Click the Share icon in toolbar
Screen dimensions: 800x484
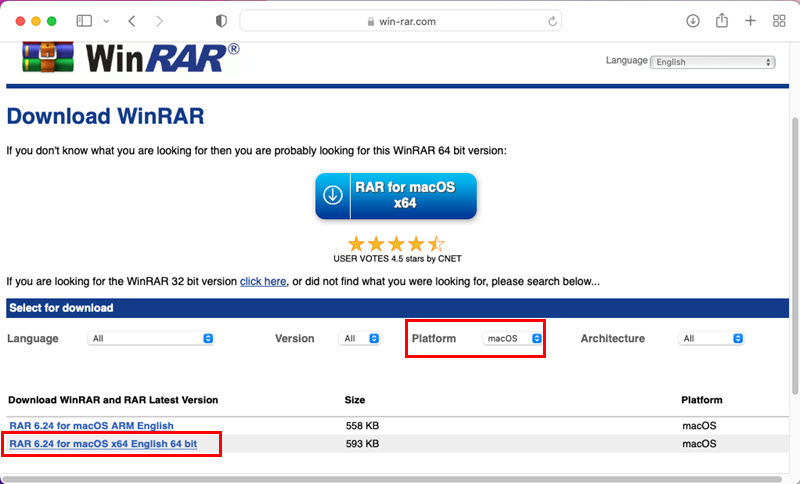pos(721,20)
